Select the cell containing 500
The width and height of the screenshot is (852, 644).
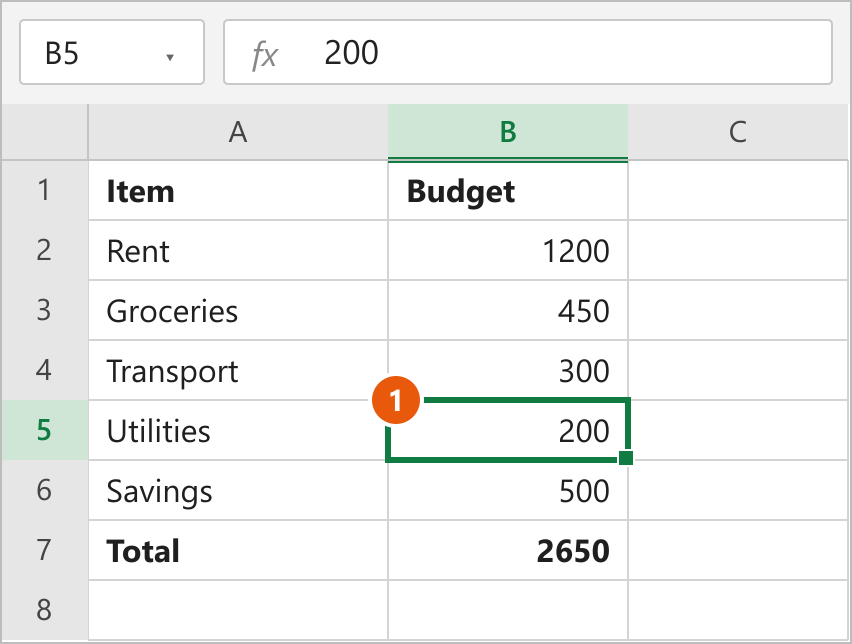point(508,490)
